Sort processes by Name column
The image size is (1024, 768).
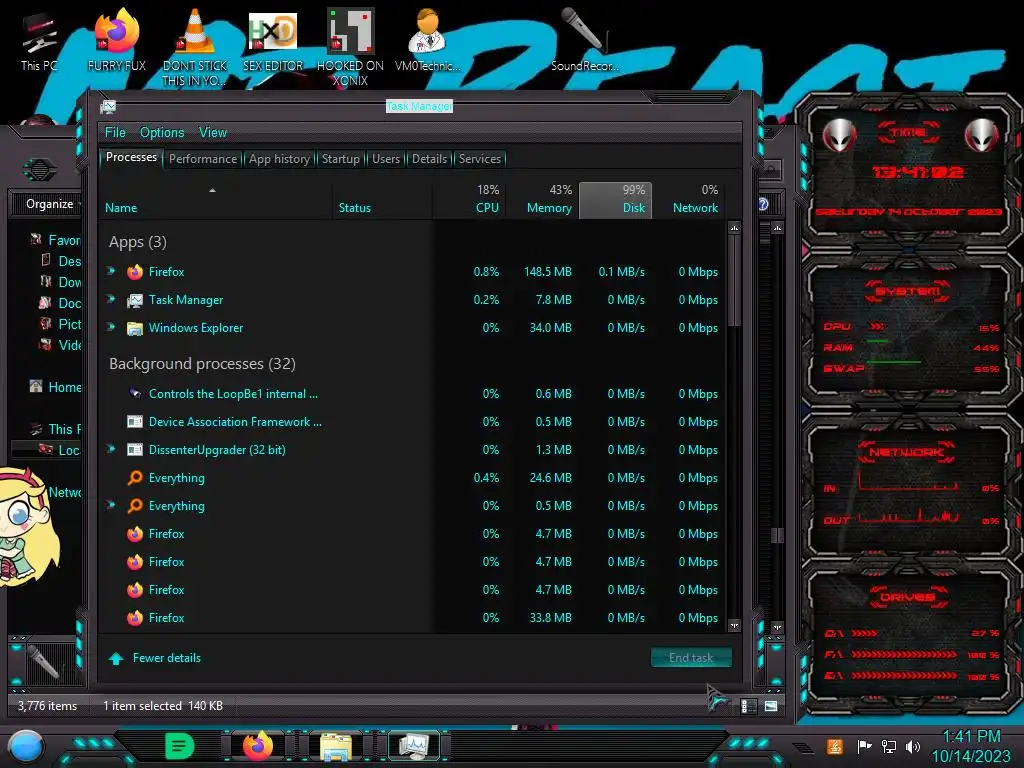point(215,200)
